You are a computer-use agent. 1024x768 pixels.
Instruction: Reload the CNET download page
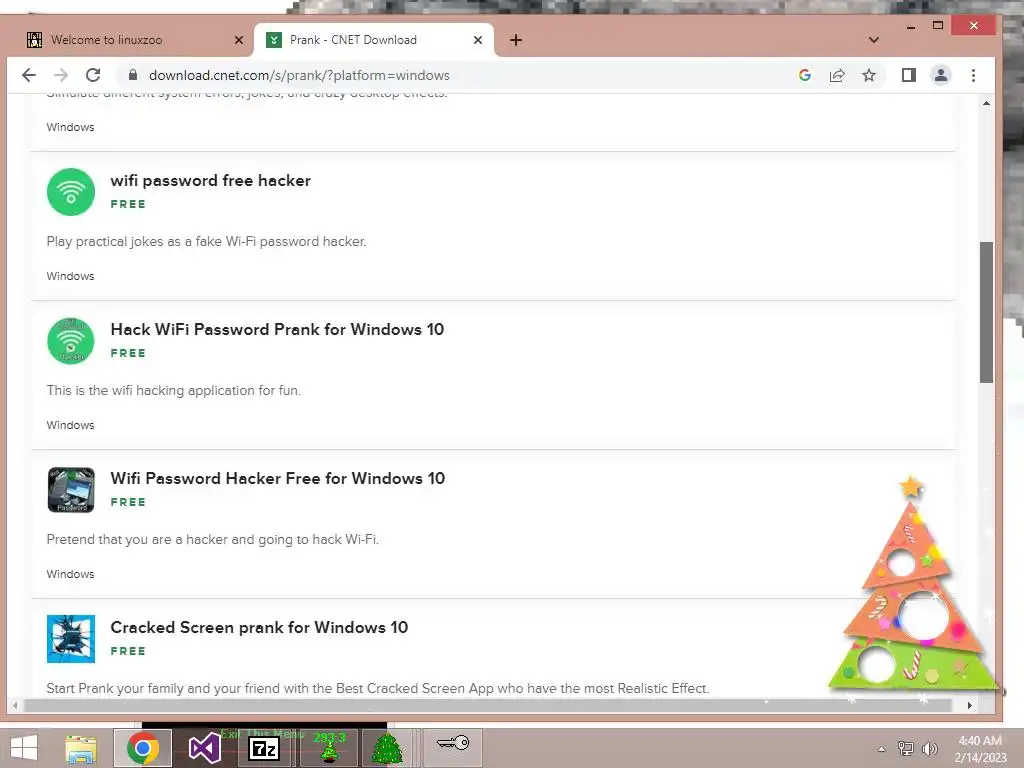[x=93, y=75]
